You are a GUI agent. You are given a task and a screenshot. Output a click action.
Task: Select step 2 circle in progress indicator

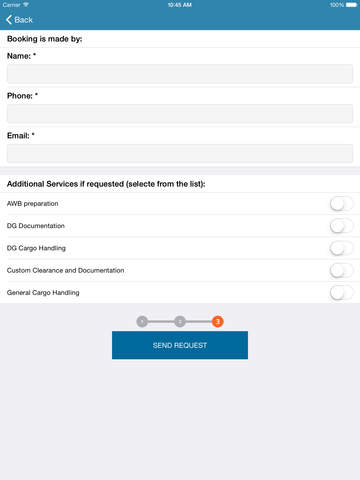click(x=180, y=321)
